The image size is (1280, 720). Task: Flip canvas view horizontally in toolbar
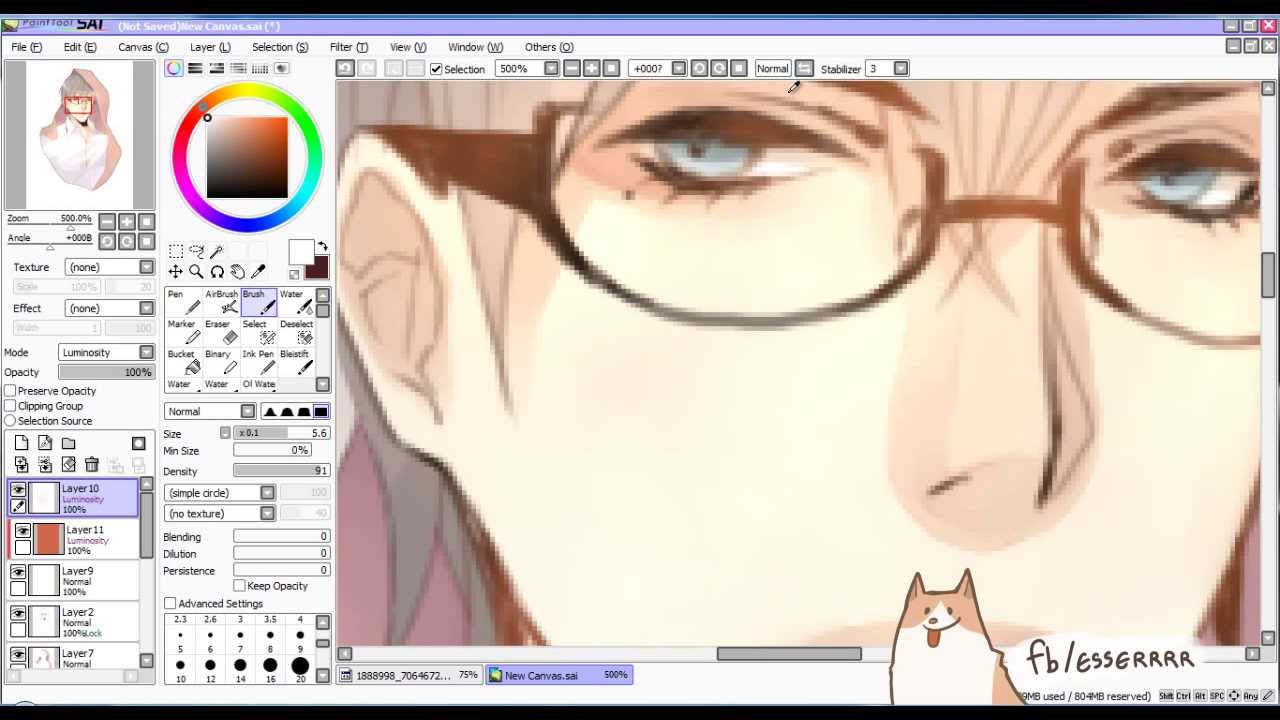point(804,68)
